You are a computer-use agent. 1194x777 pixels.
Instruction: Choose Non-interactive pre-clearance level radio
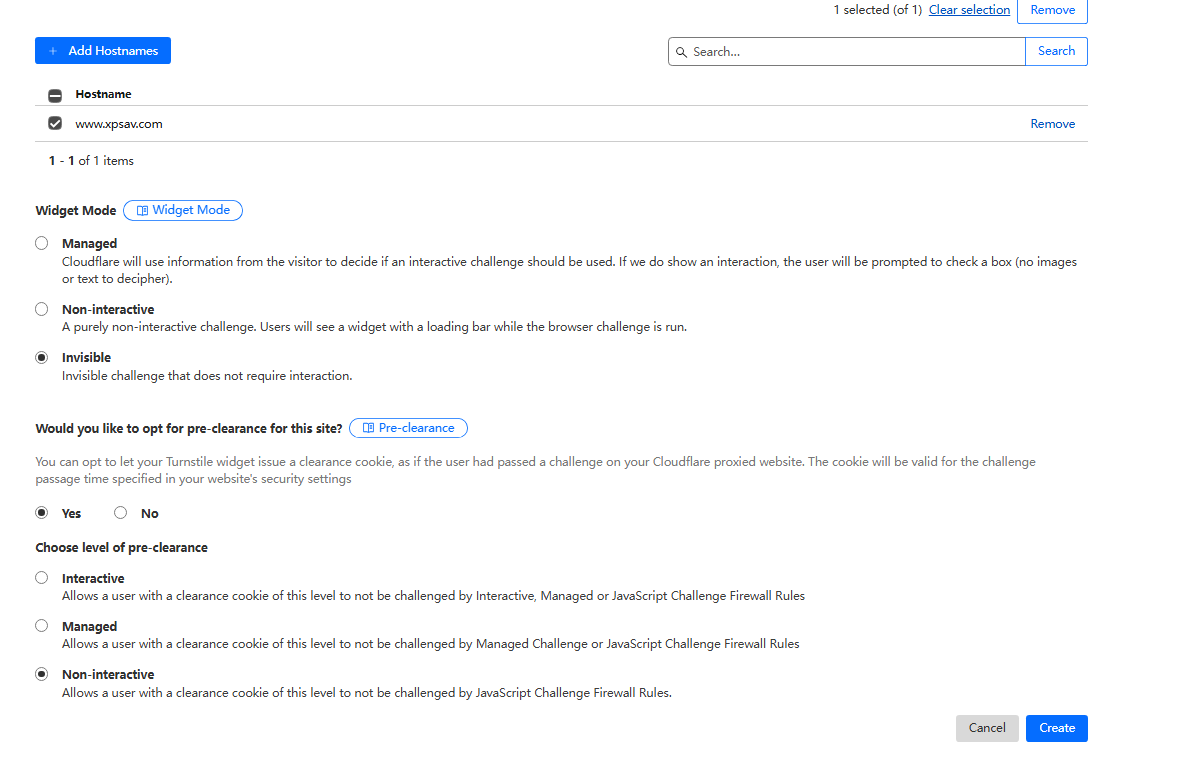(x=41, y=674)
